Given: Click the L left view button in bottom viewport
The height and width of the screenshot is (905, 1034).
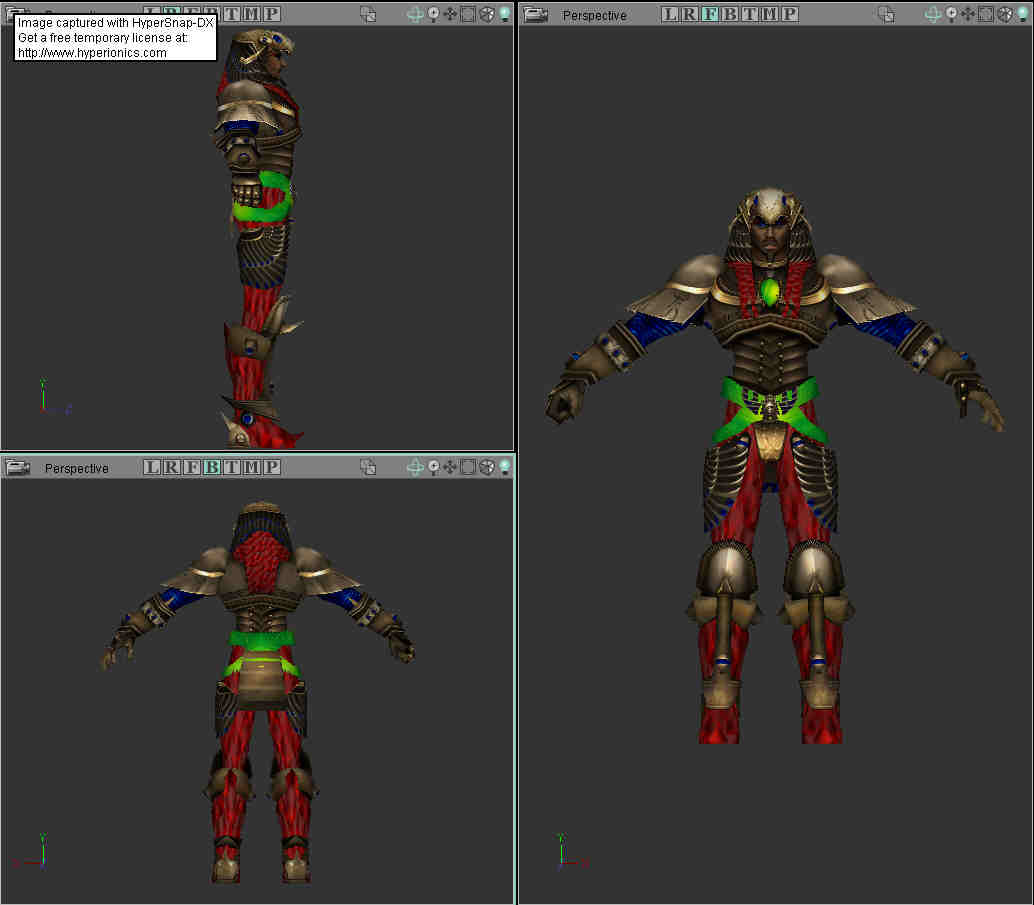Looking at the screenshot, I should [x=150, y=467].
